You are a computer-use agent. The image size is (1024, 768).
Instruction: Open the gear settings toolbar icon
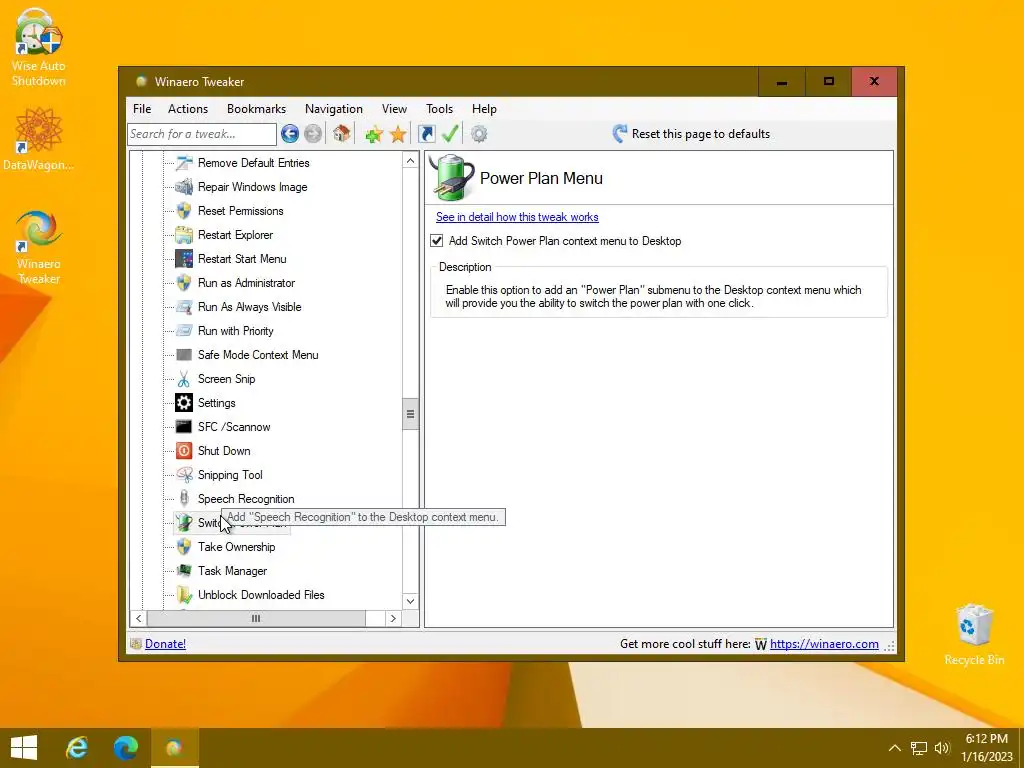pos(479,134)
